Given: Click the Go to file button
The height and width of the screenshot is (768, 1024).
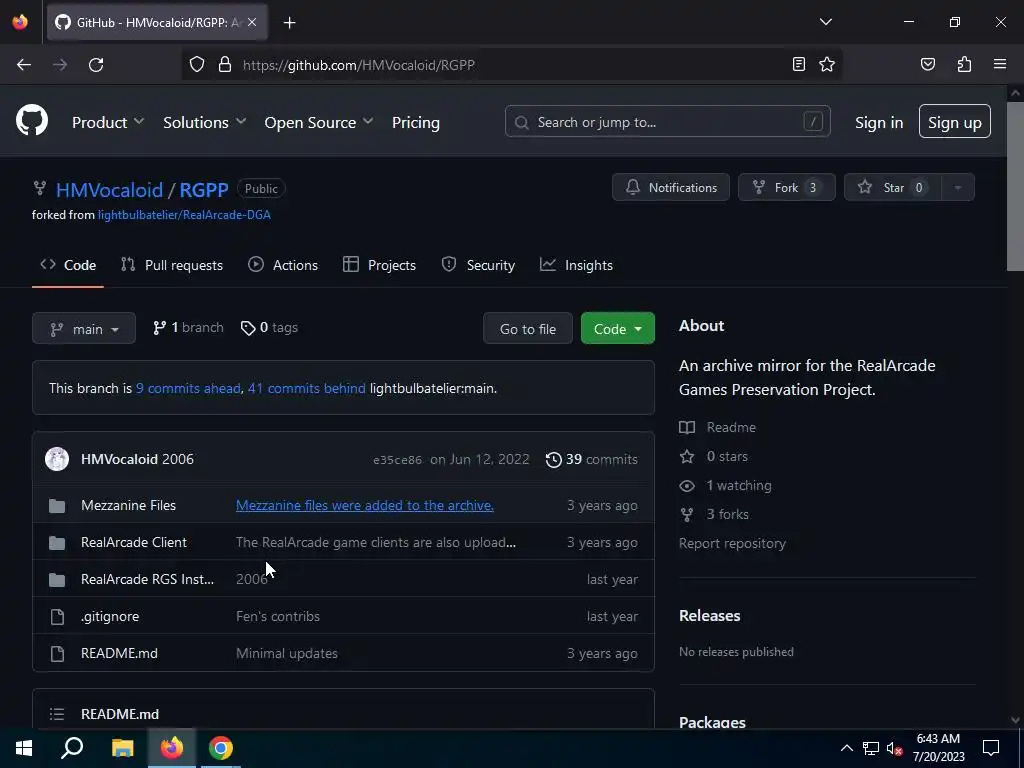Looking at the screenshot, I should click(x=528, y=328).
